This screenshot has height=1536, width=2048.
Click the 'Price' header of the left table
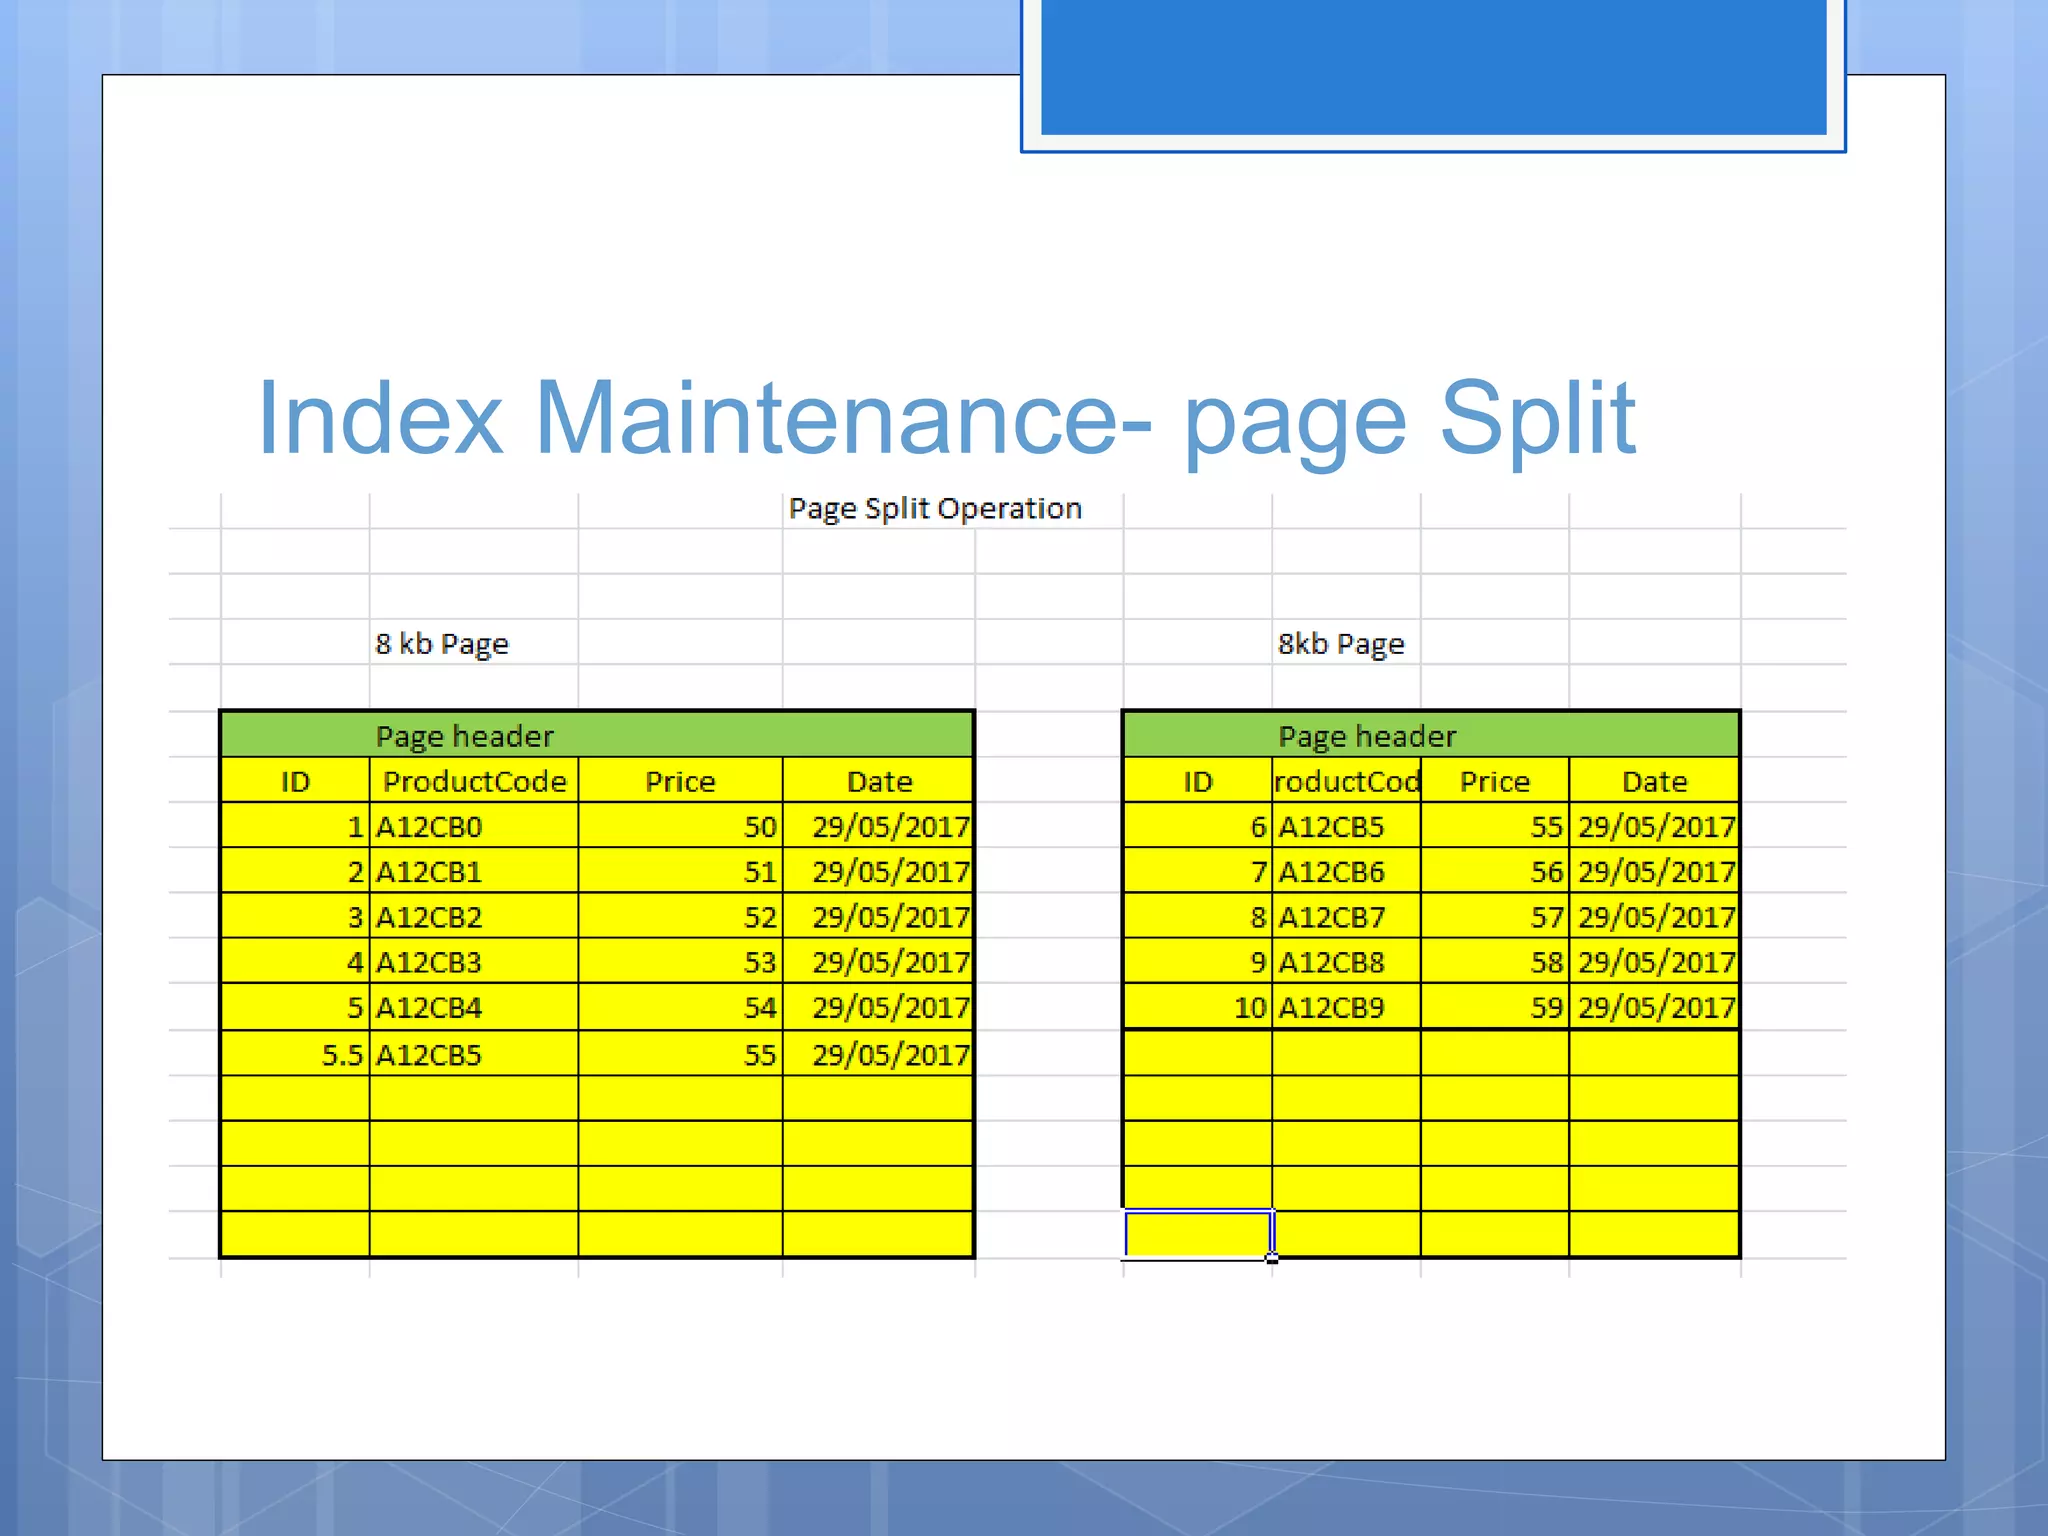[680, 780]
